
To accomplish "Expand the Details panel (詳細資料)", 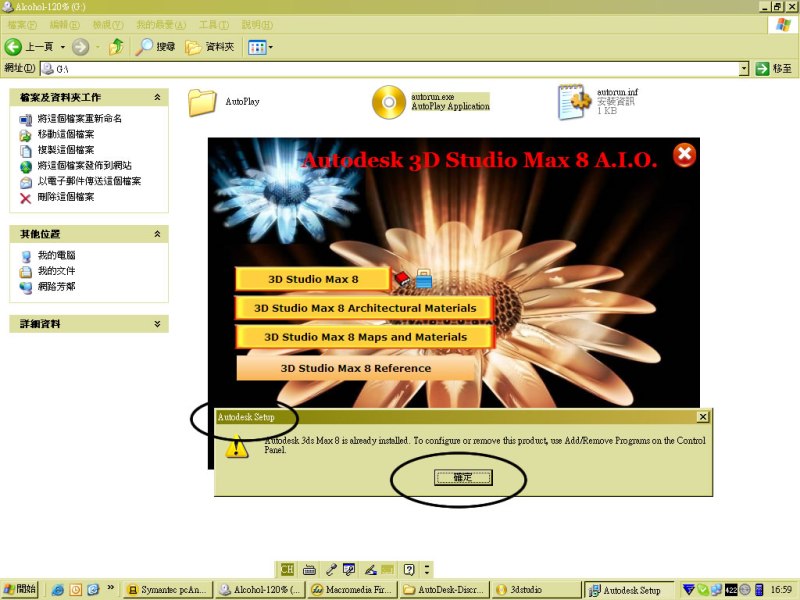I will click(157, 323).
